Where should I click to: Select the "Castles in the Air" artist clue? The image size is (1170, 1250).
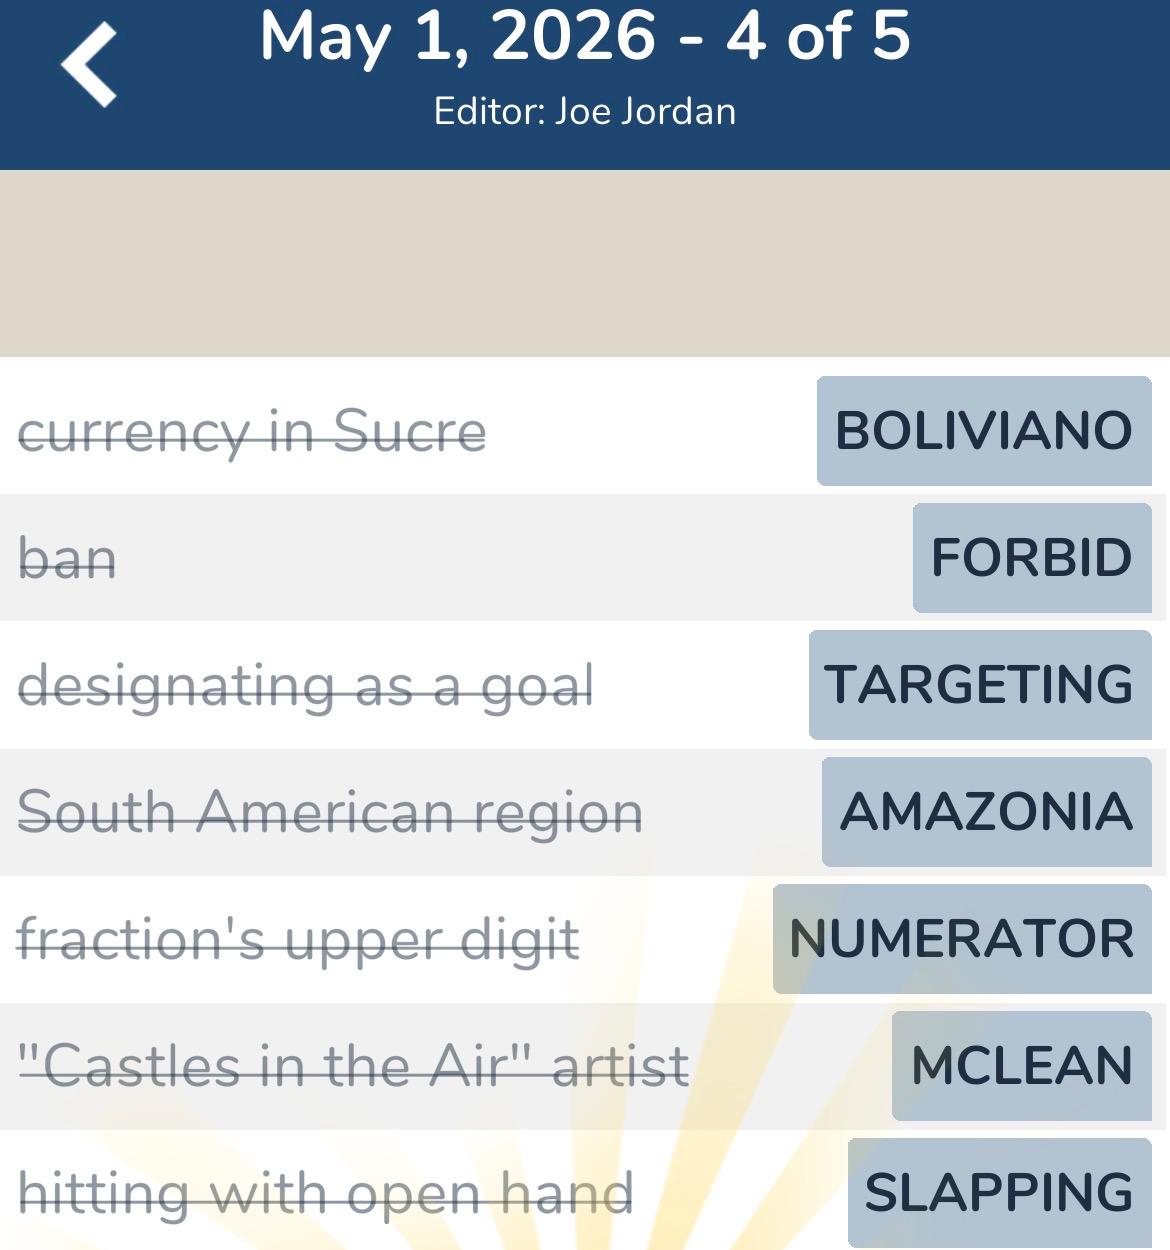point(354,1066)
